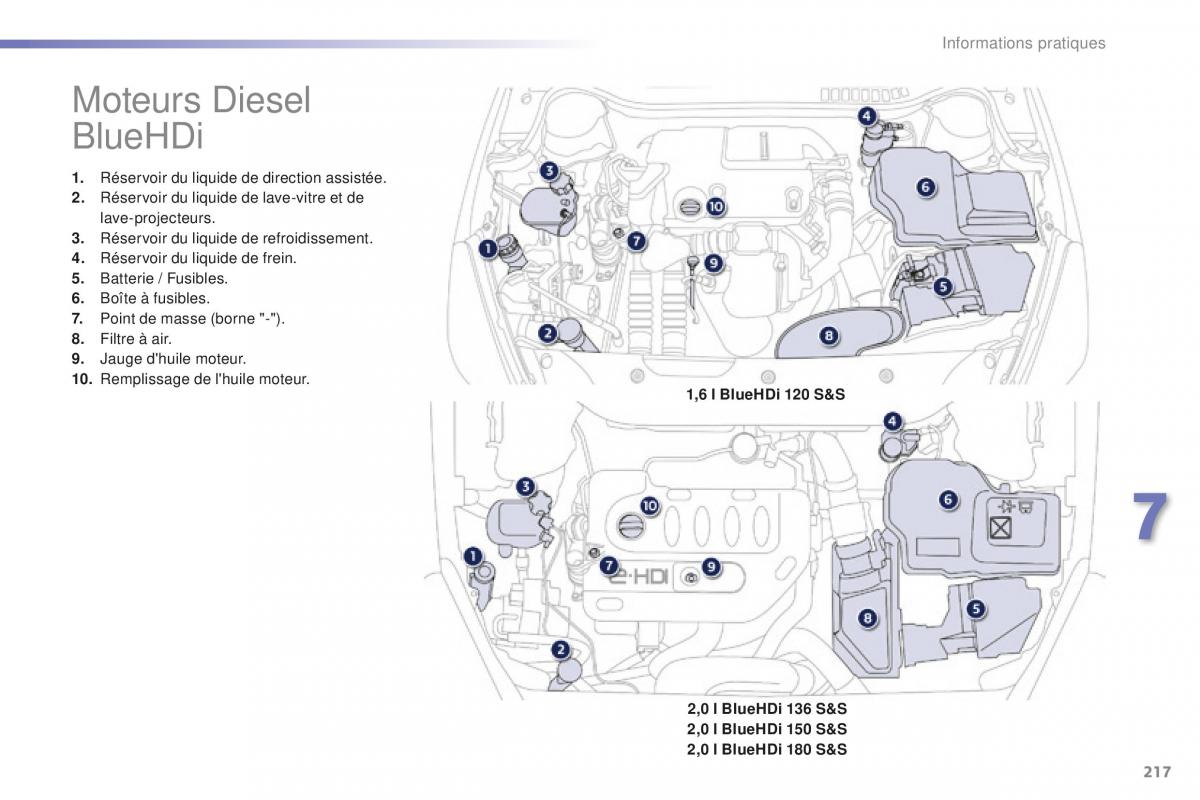The height and width of the screenshot is (800, 1200).
Task: Select marker 4 in the 1,6 l BlueHDi diagram
Action: (865, 116)
